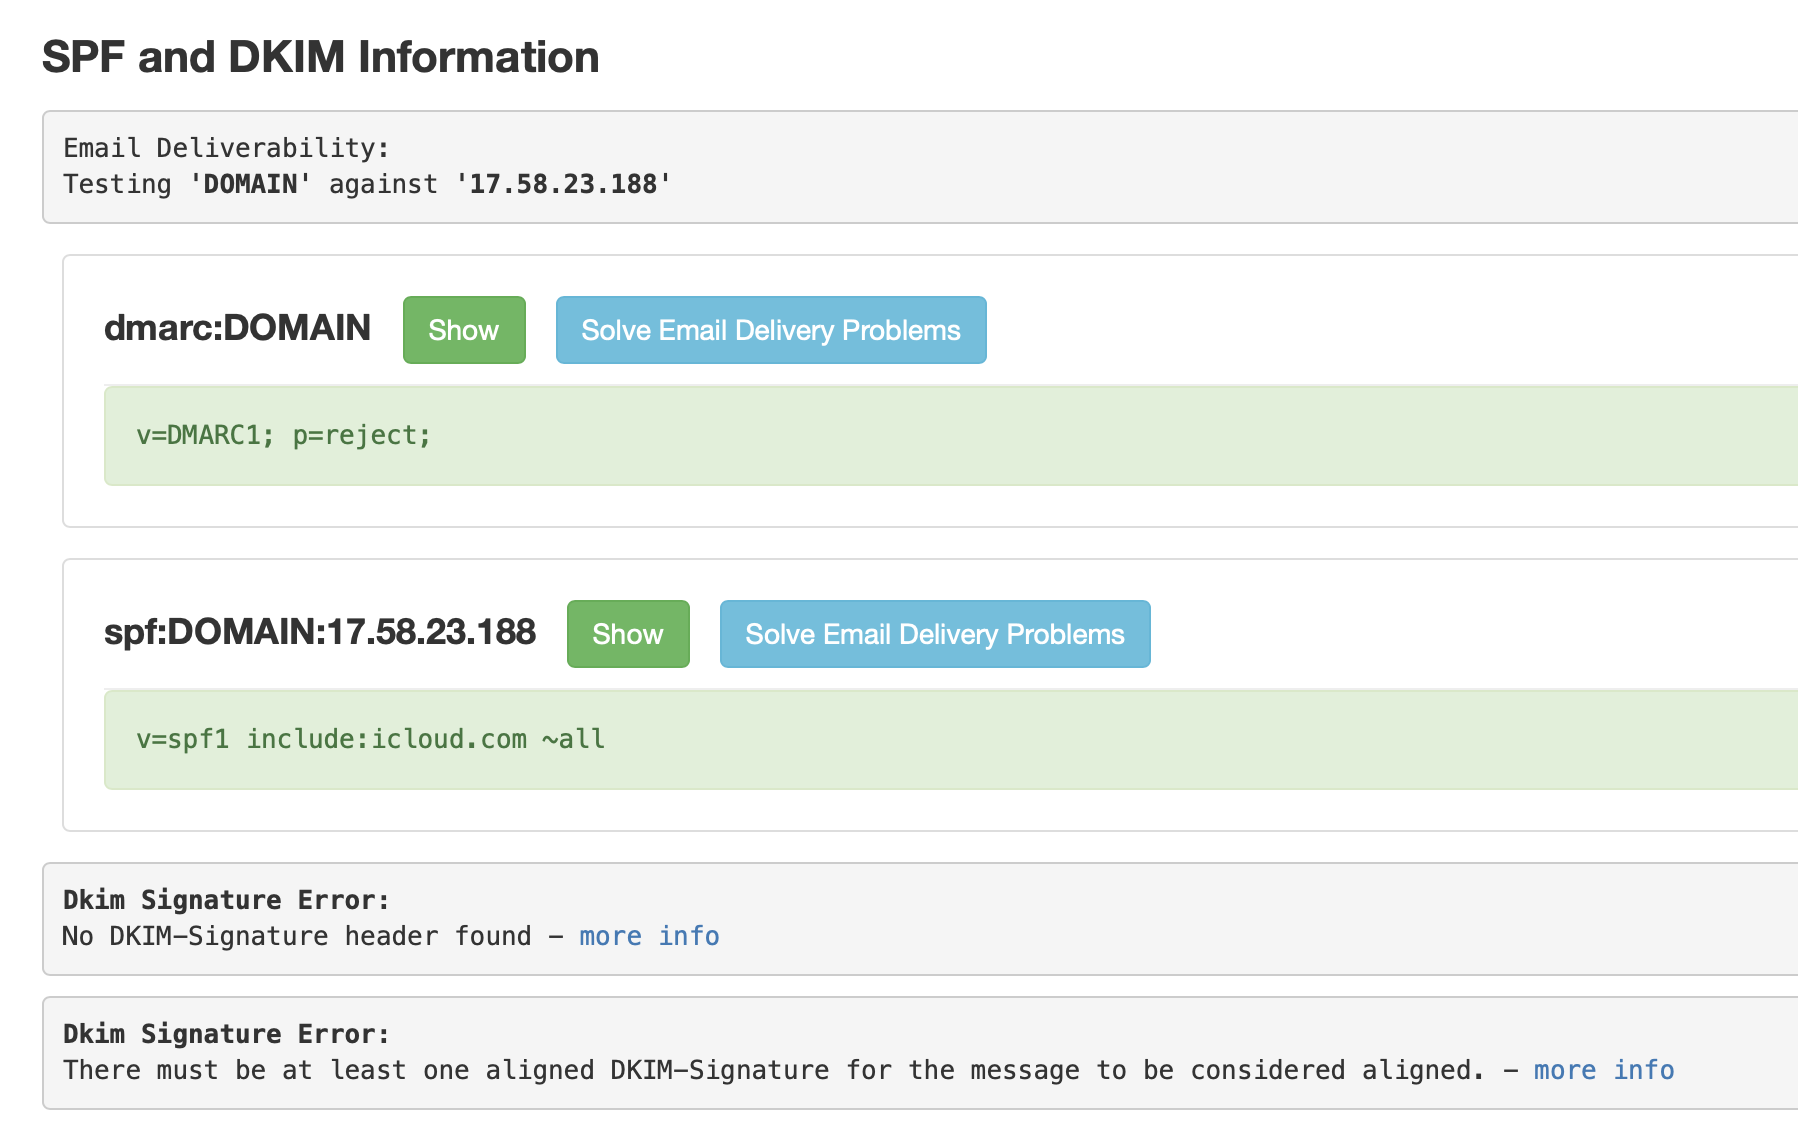1798x1136 pixels.
Task: Open more info link about aligned DKIM-Signature
Action: tap(1603, 1070)
